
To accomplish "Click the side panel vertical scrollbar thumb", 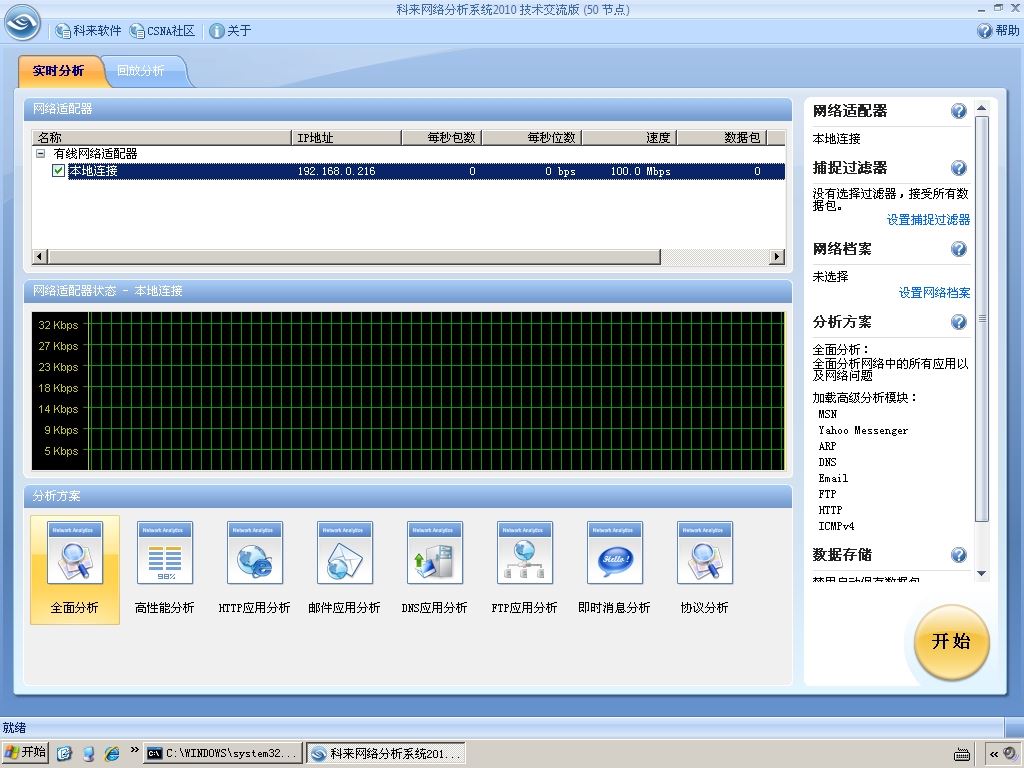I will (x=982, y=319).
